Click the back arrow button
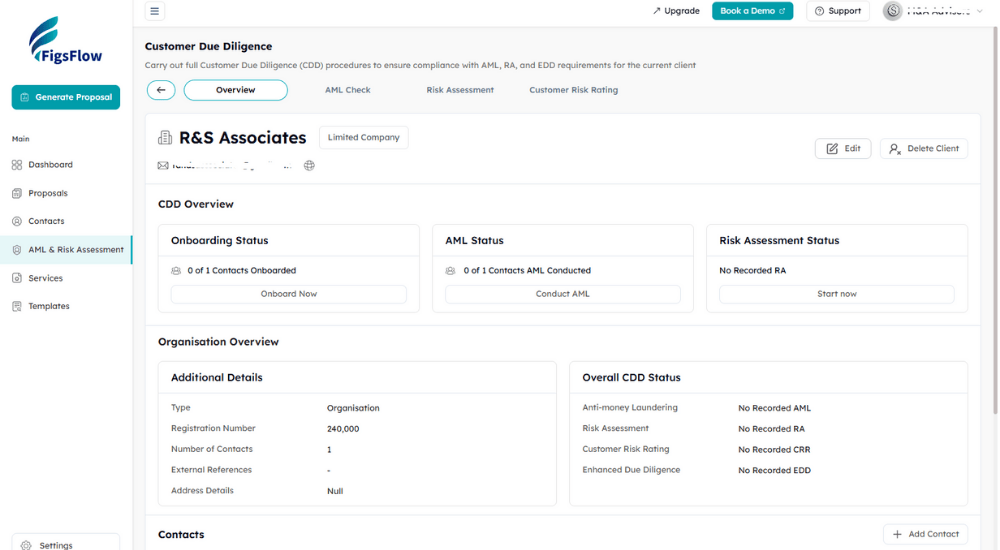 (x=161, y=90)
